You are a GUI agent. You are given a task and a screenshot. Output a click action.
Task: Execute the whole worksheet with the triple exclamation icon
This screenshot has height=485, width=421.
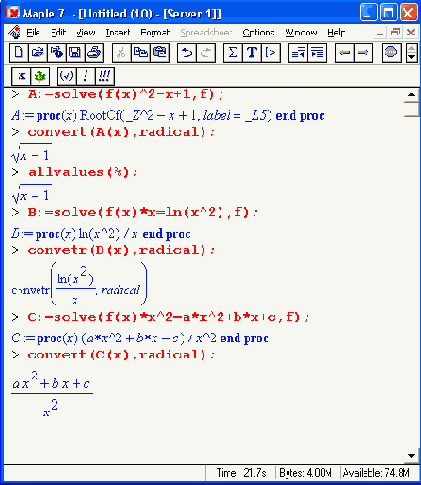(x=105, y=76)
